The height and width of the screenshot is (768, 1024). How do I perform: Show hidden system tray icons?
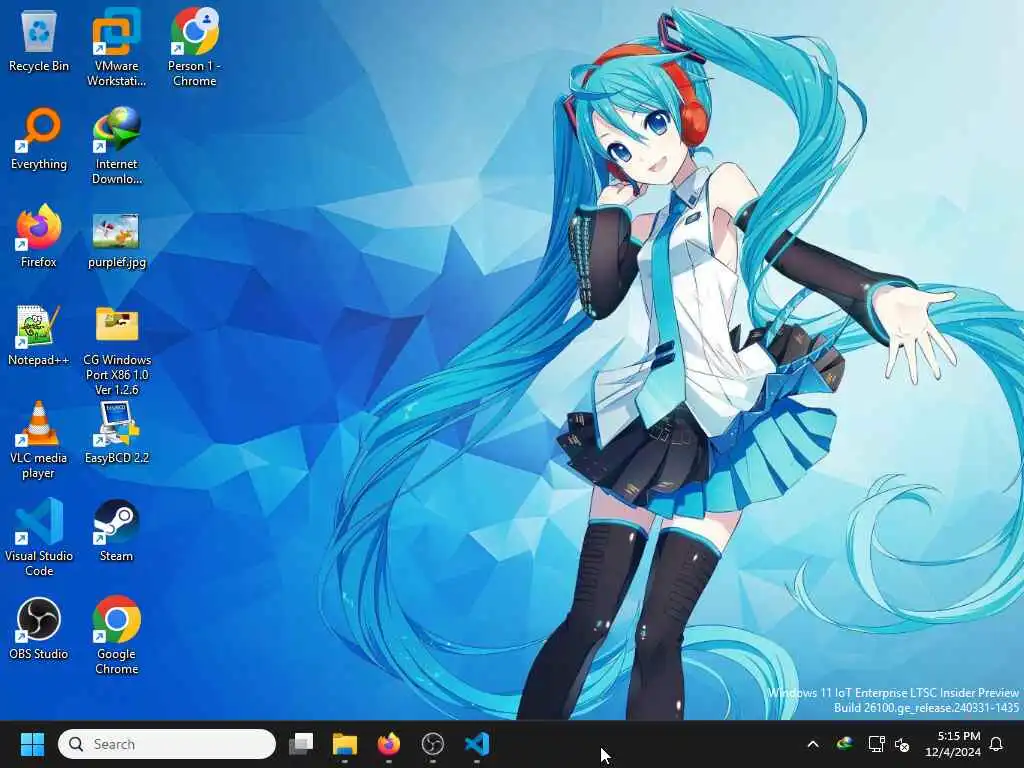pos(813,744)
